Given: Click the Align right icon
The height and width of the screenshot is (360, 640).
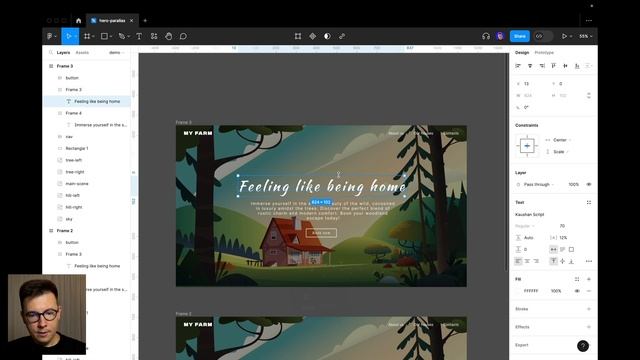Looking at the screenshot, I should (x=542, y=66).
